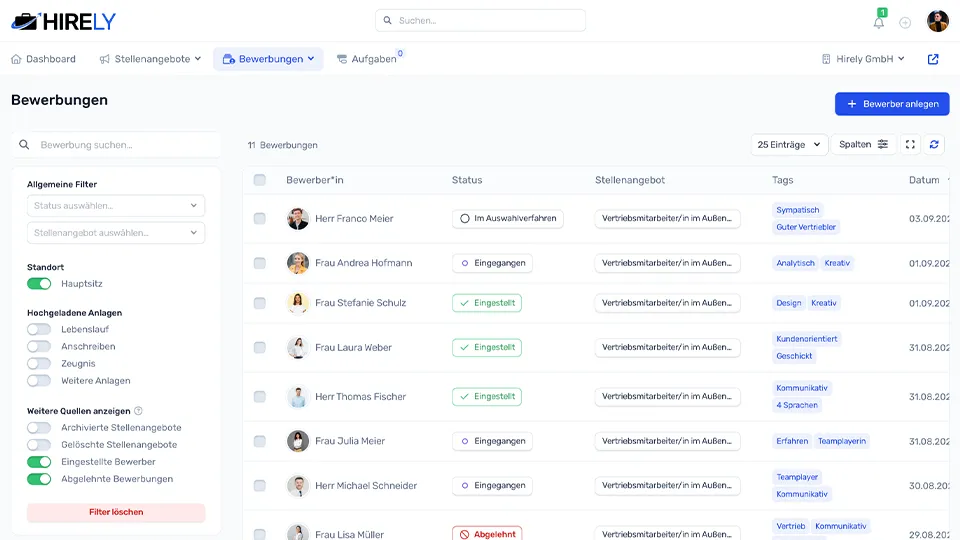Turn on Archivierte Stellenangebote toggle
Screen dimensions: 960x540
(x=39, y=428)
